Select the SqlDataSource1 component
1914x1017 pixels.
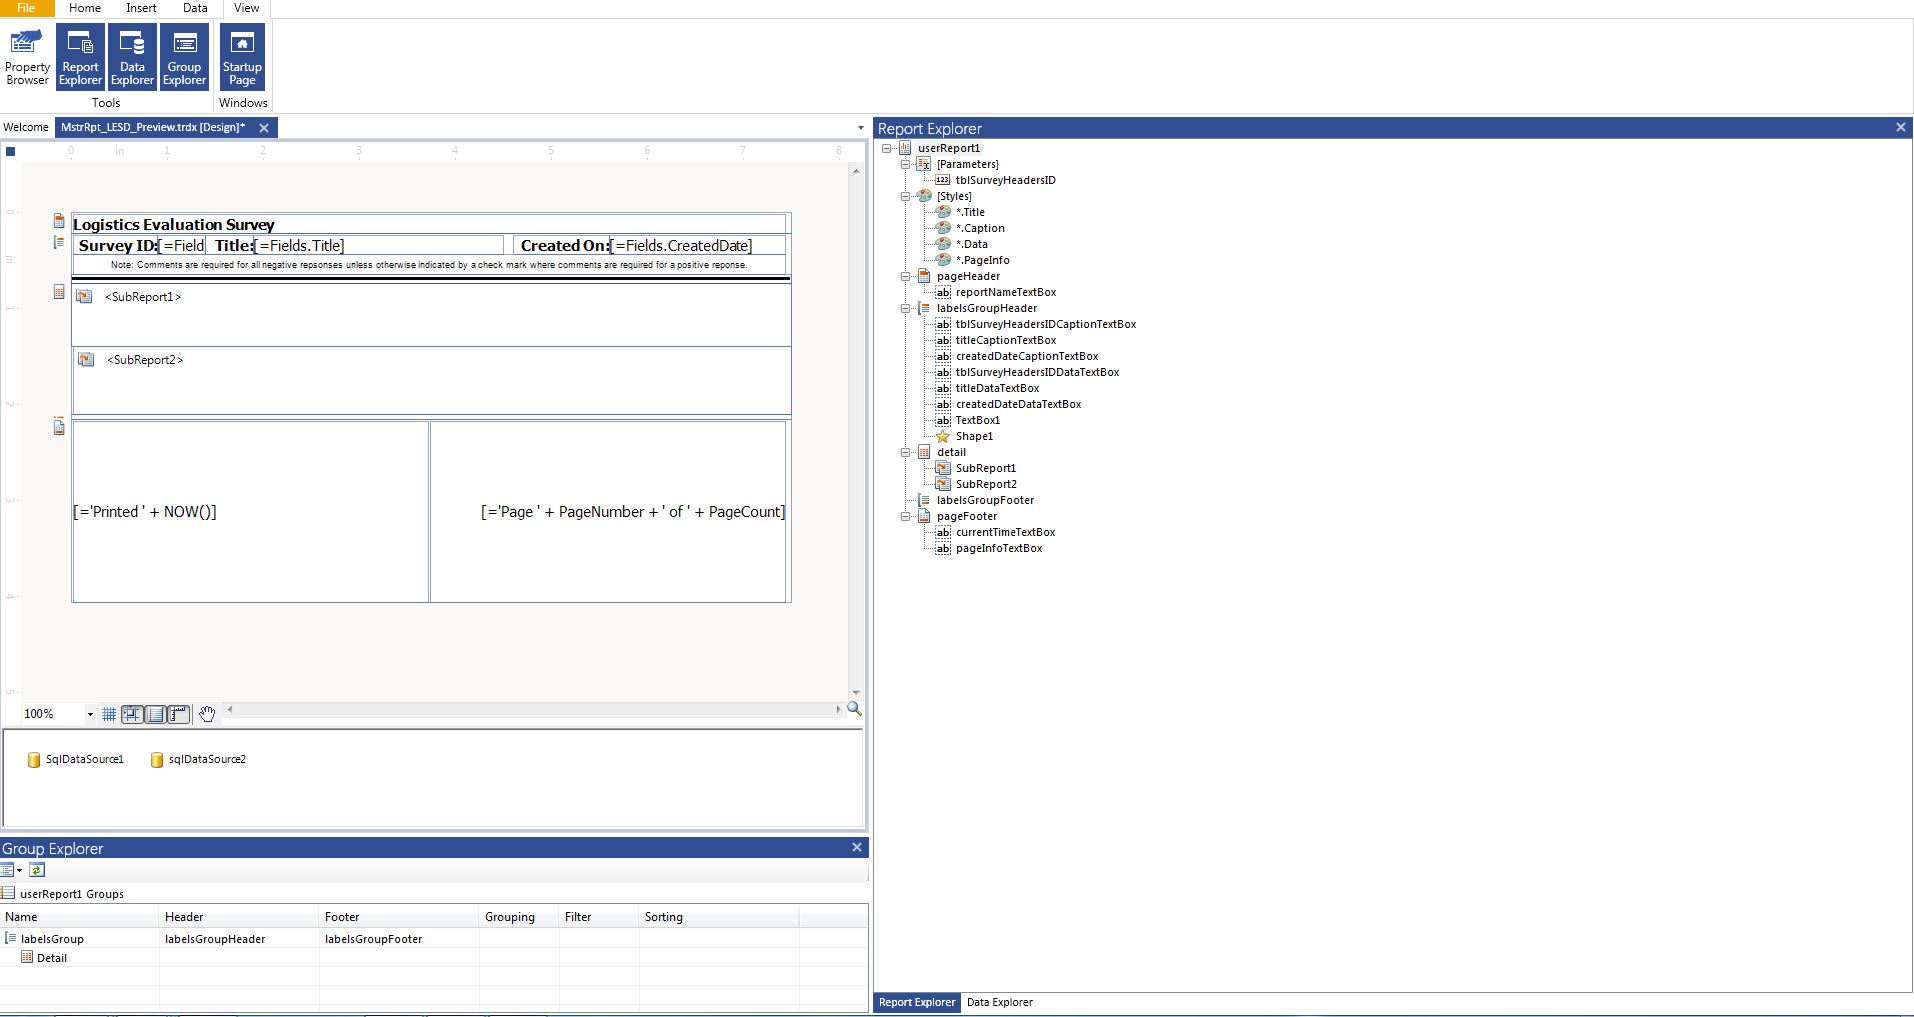click(76, 760)
